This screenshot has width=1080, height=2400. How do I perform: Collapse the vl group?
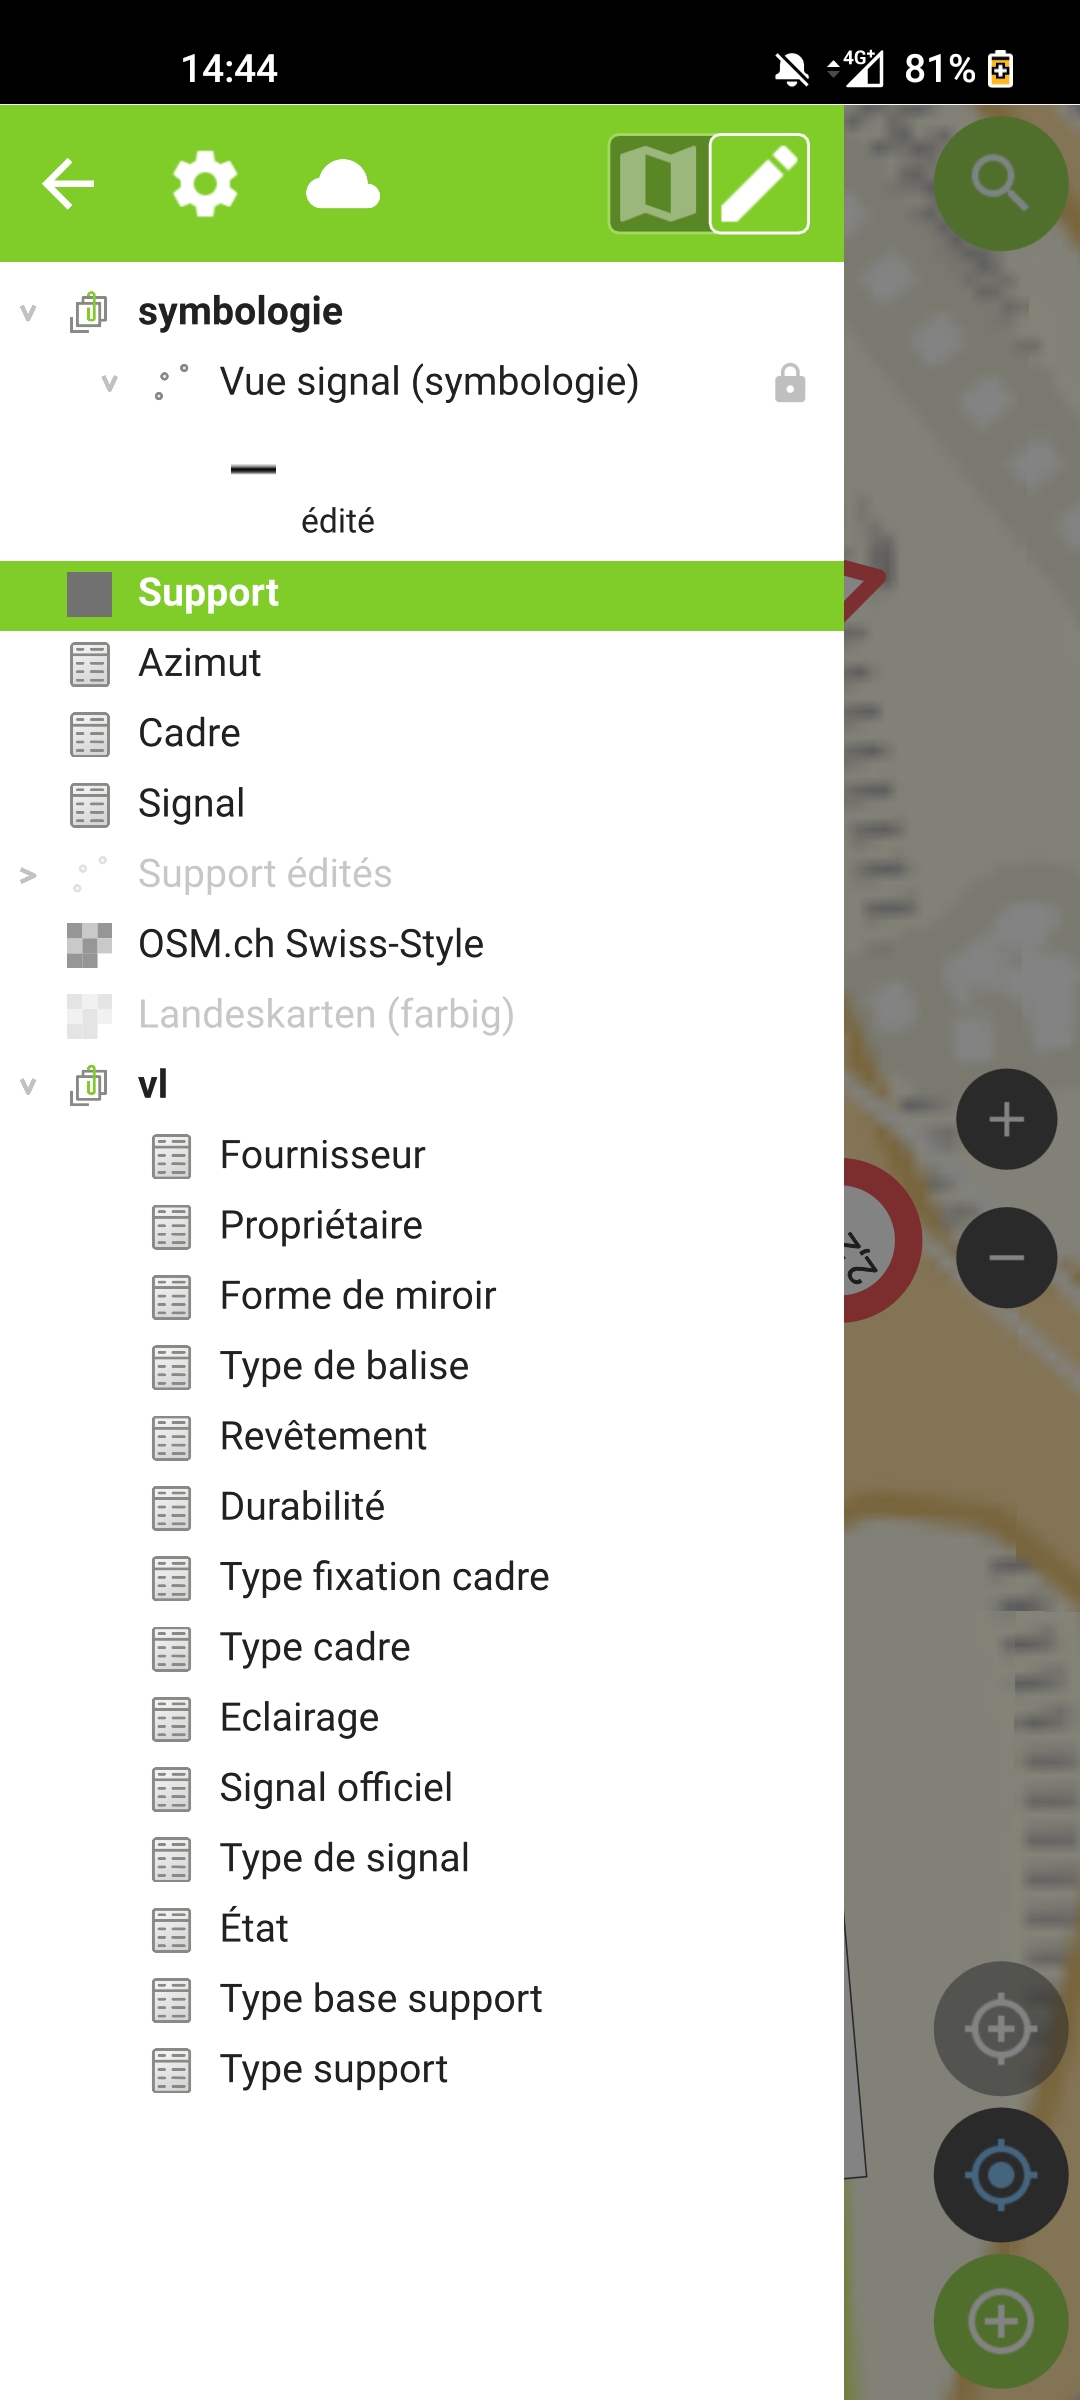click(28, 1085)
